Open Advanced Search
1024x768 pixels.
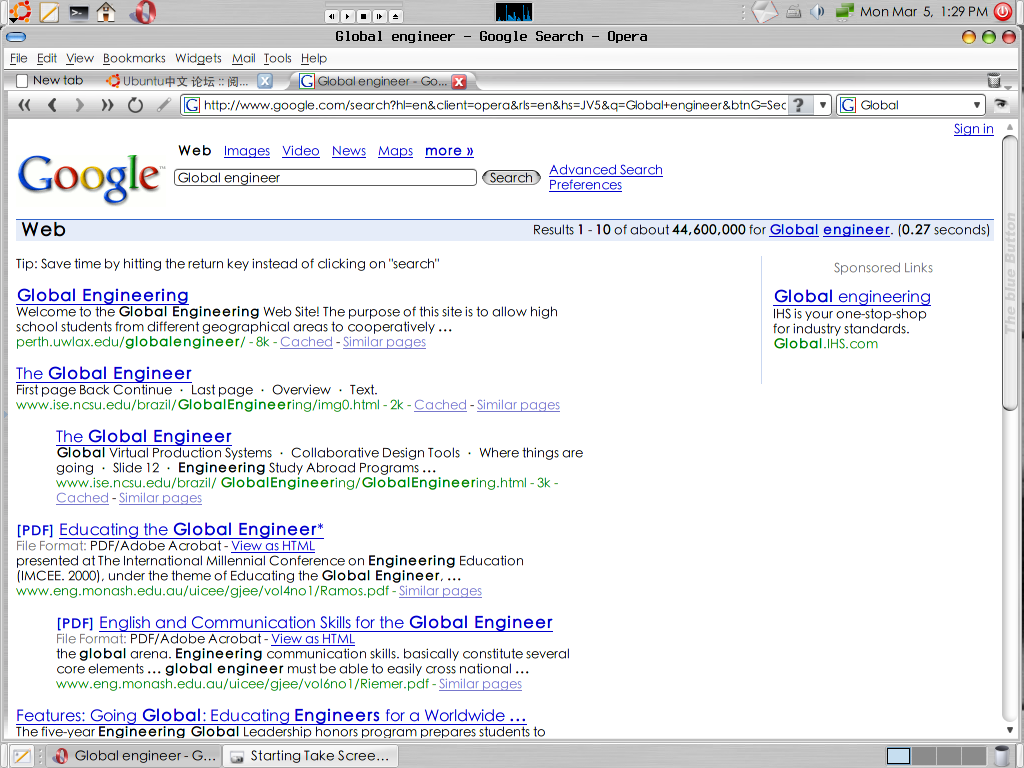pos(605,170)
